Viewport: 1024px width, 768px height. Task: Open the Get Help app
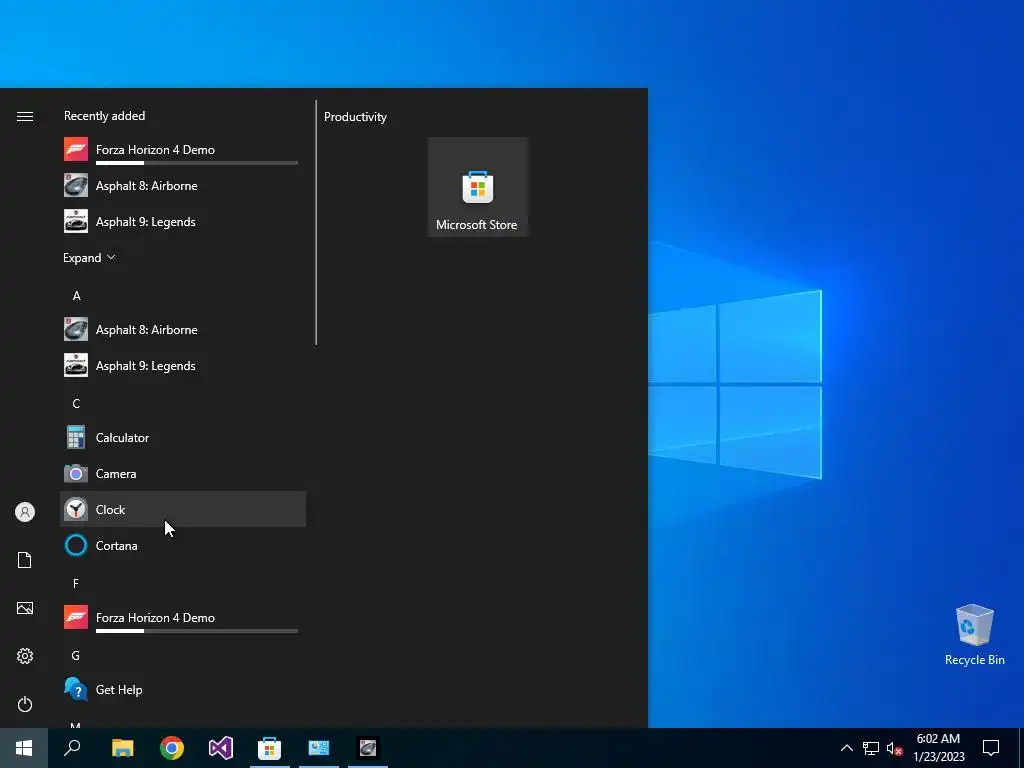(183, 690)
